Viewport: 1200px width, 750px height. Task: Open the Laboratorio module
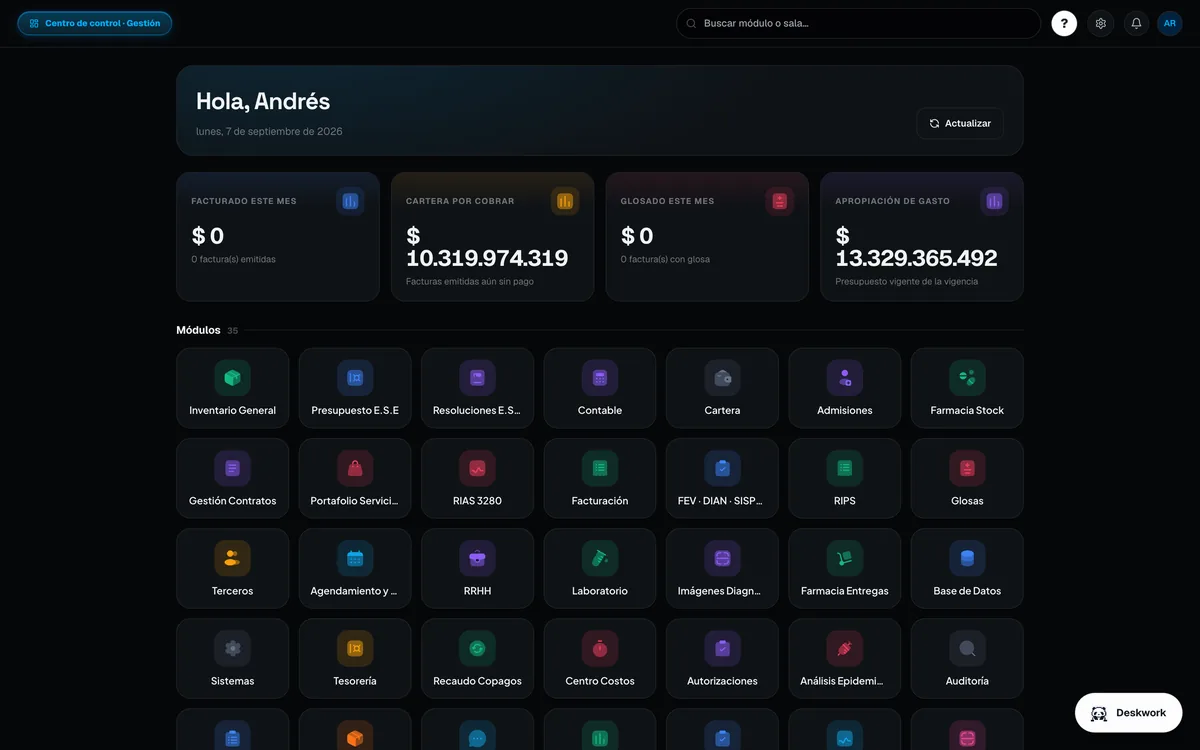coord(600,568)
